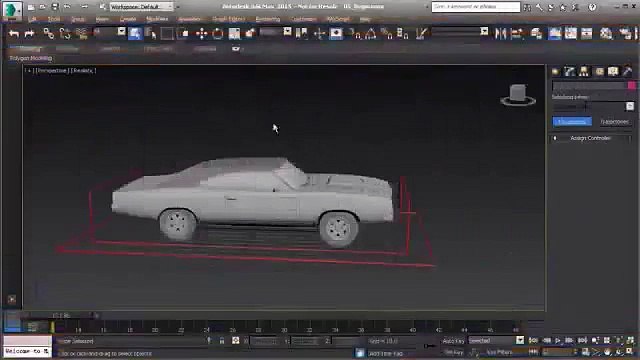
Task: Open the Create menu
Action: (x=128, y=19)
